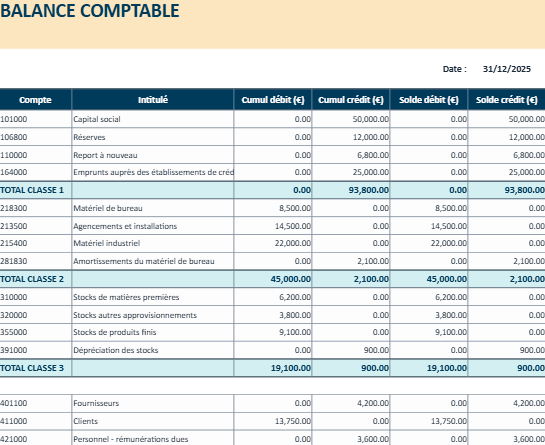Click Total Classe 3 solde débit 19,100.00
This screenshot has width=545, height=445.
tap(447, 368)
